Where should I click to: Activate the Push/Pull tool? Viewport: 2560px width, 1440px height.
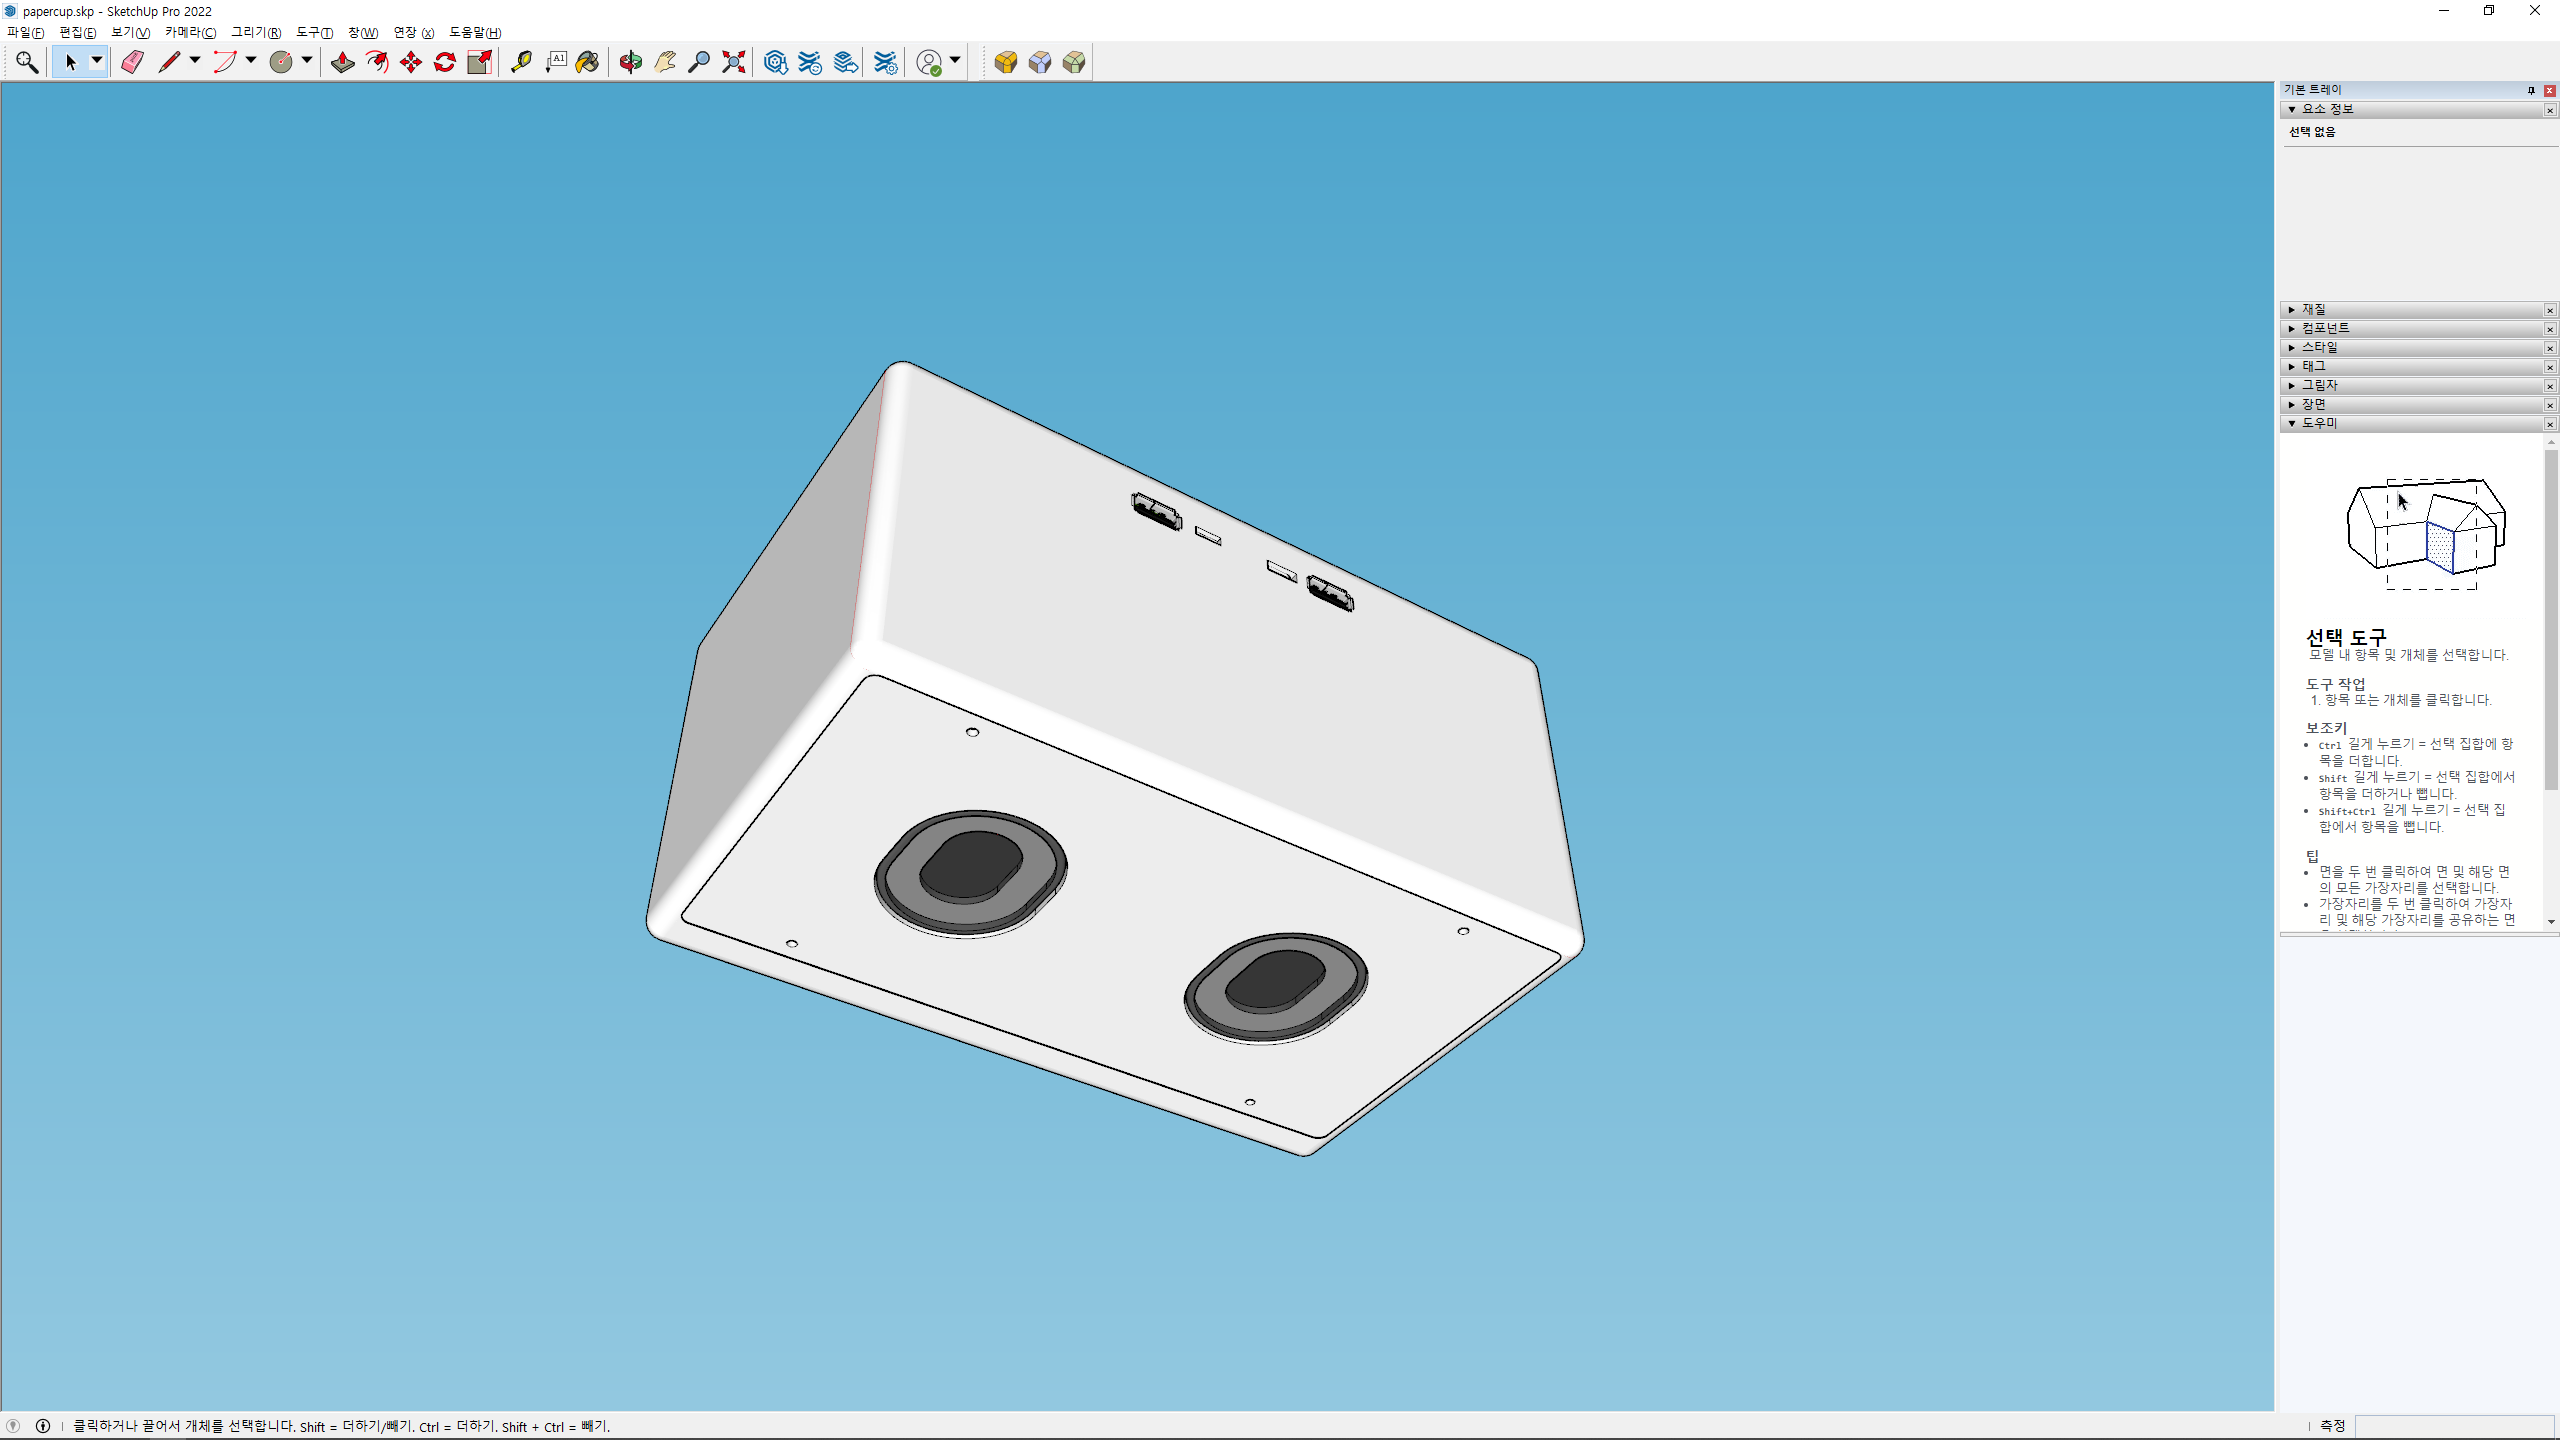(x=342, y=62)
